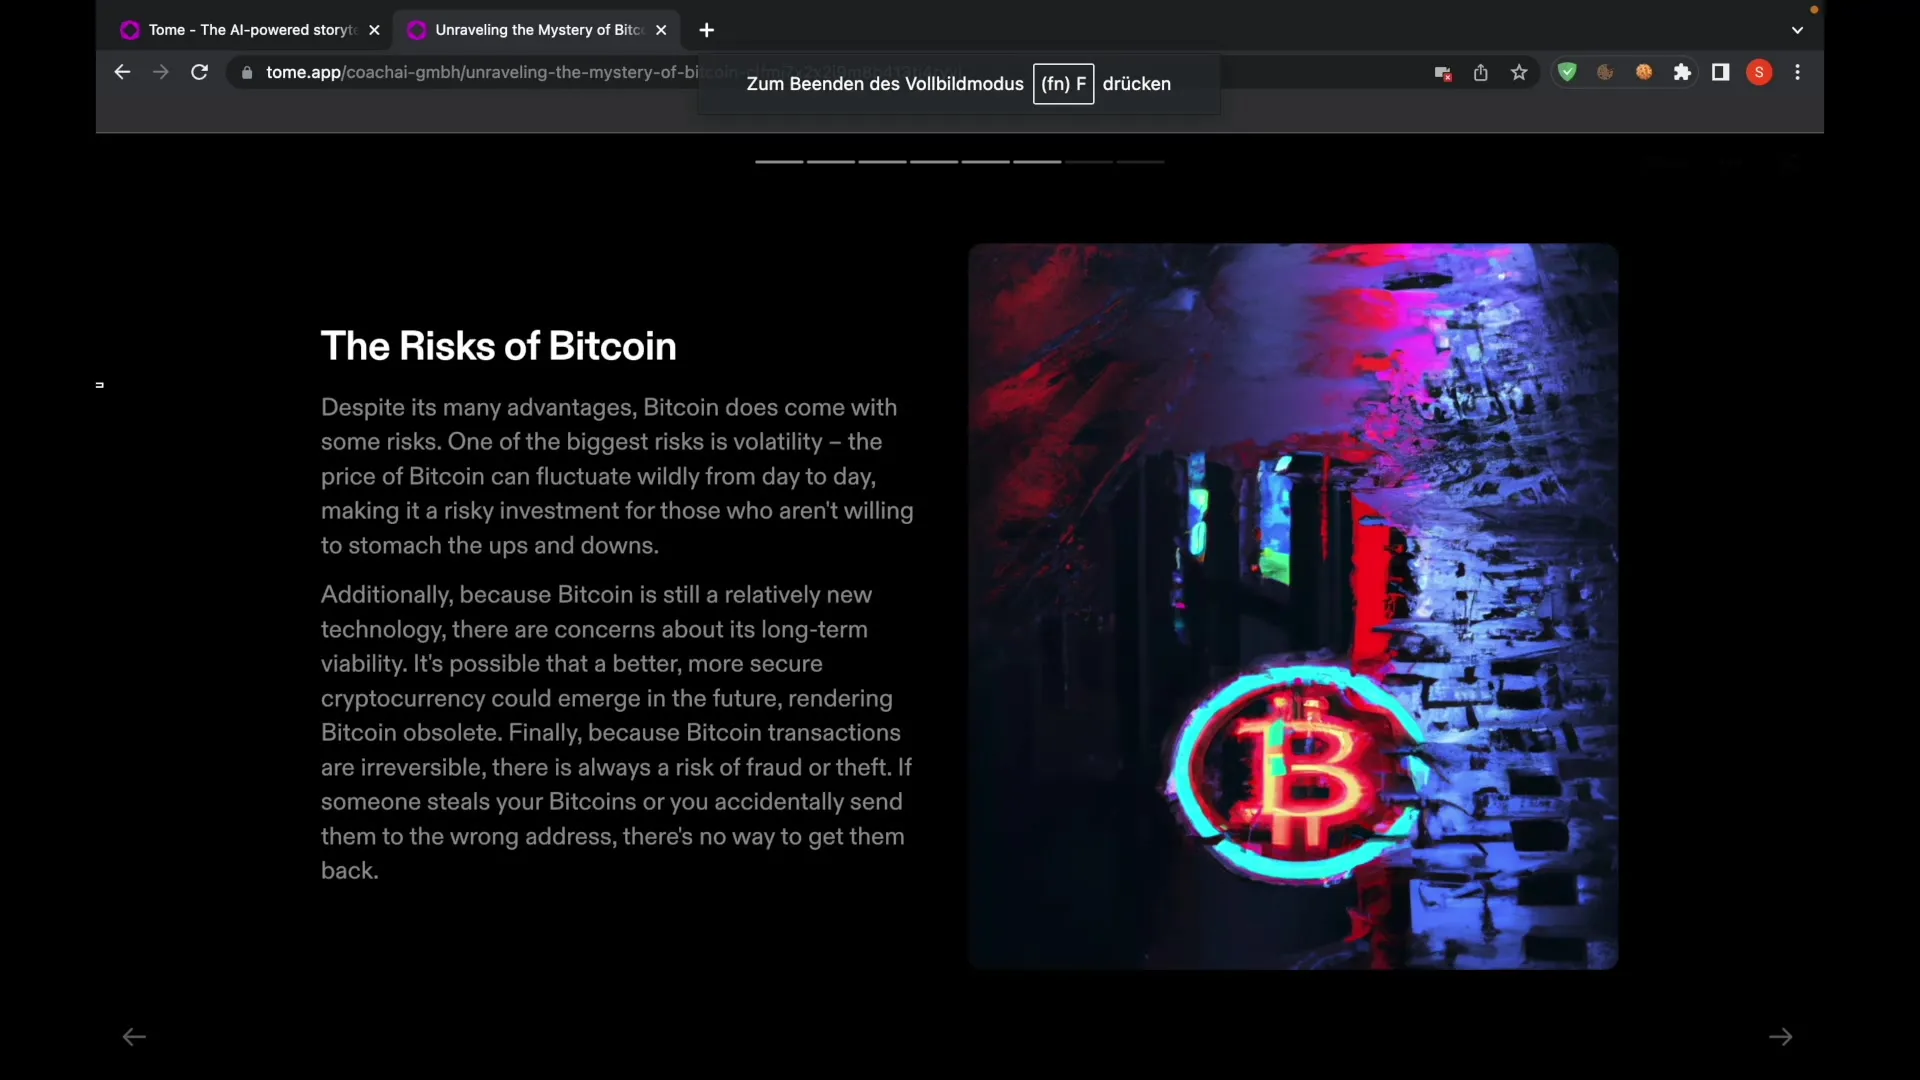
Task: Go to the previous slide with left arrow
Action: point(134,1037)
